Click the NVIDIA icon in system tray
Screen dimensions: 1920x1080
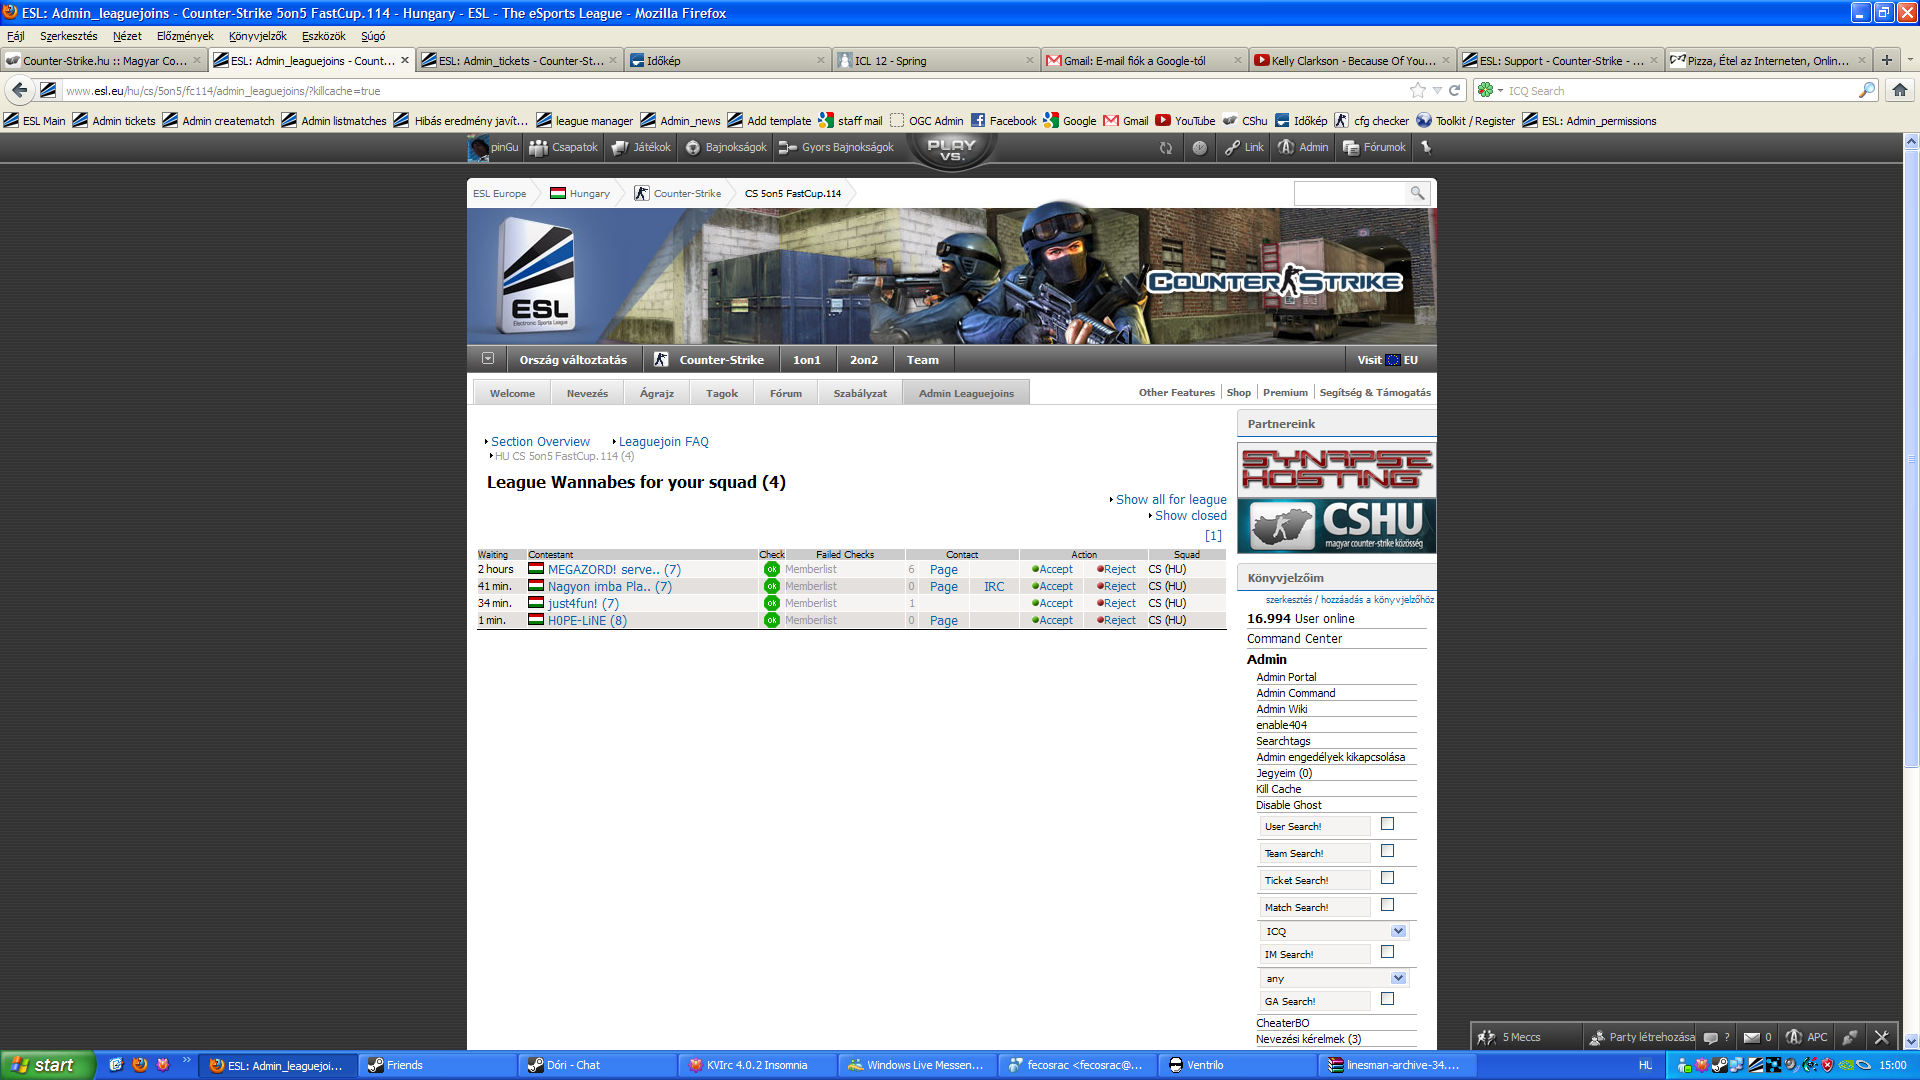point(1846,1065)
